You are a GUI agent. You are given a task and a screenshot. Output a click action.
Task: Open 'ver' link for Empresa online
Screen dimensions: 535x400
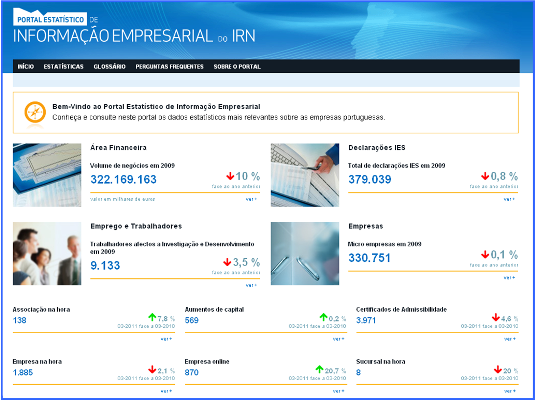point(338,391)
